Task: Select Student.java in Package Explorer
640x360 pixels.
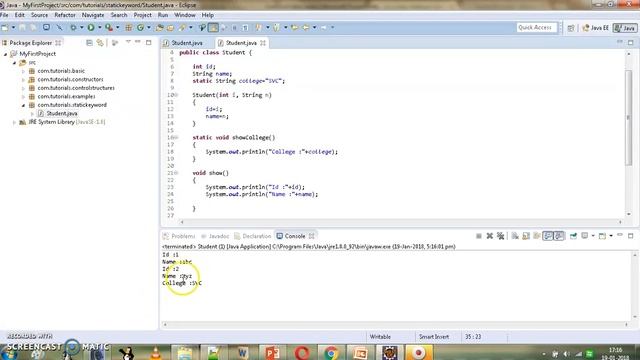Action: (x=62, y=113)
